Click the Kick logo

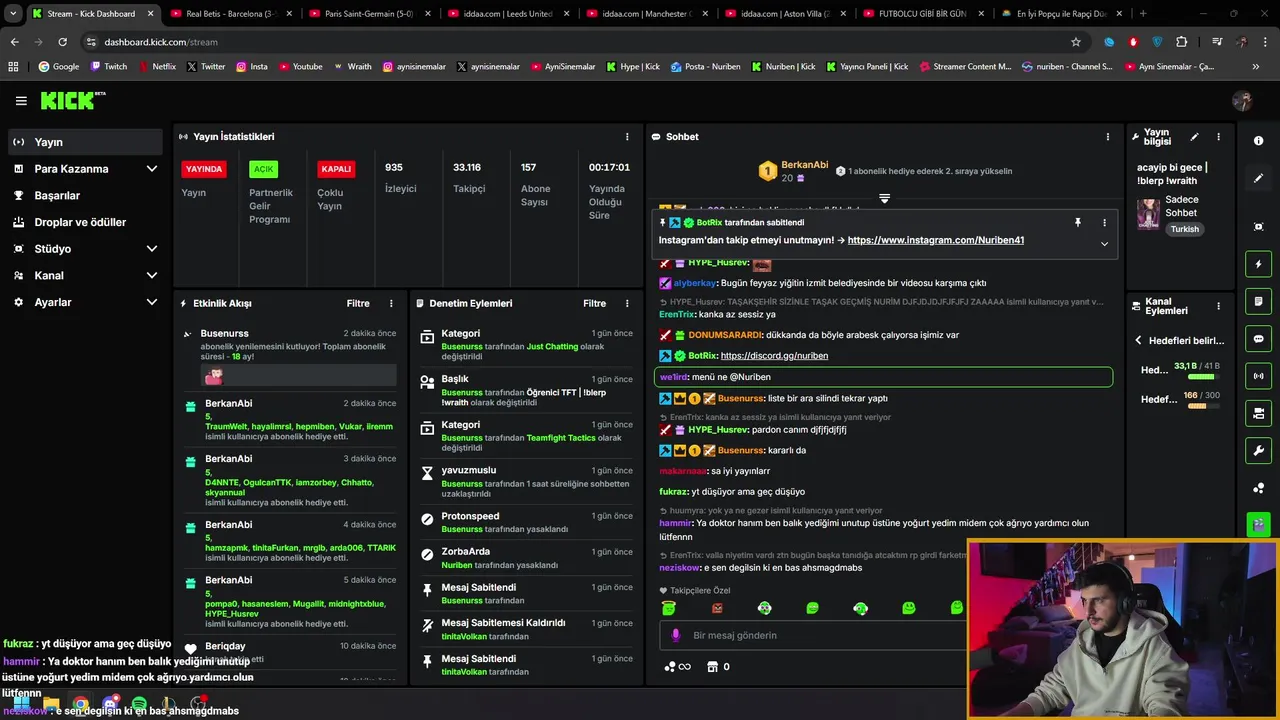pyautogui.click(x=72, y=100)
